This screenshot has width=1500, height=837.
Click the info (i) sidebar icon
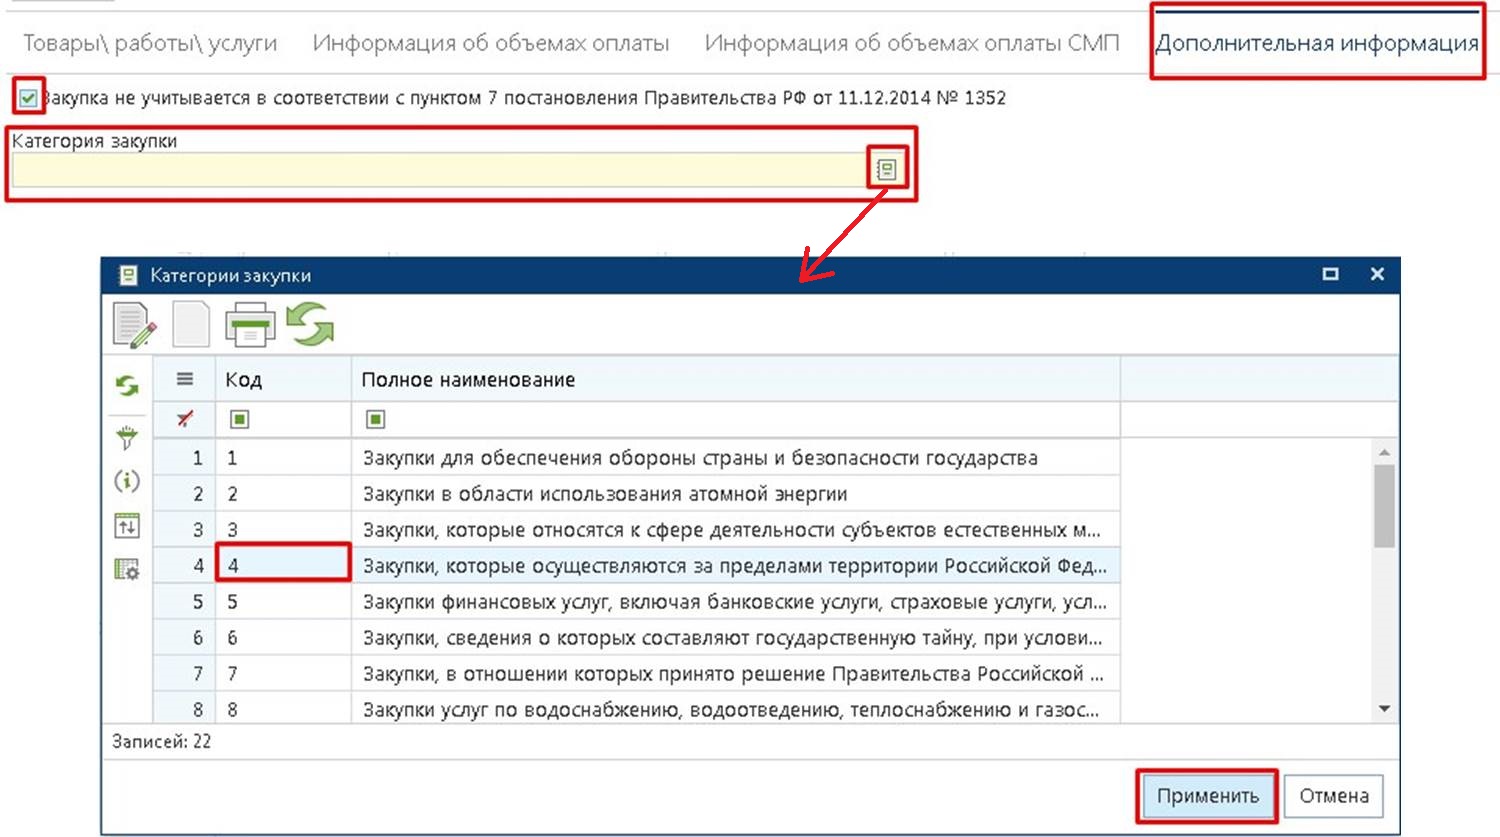click(127, 481)
